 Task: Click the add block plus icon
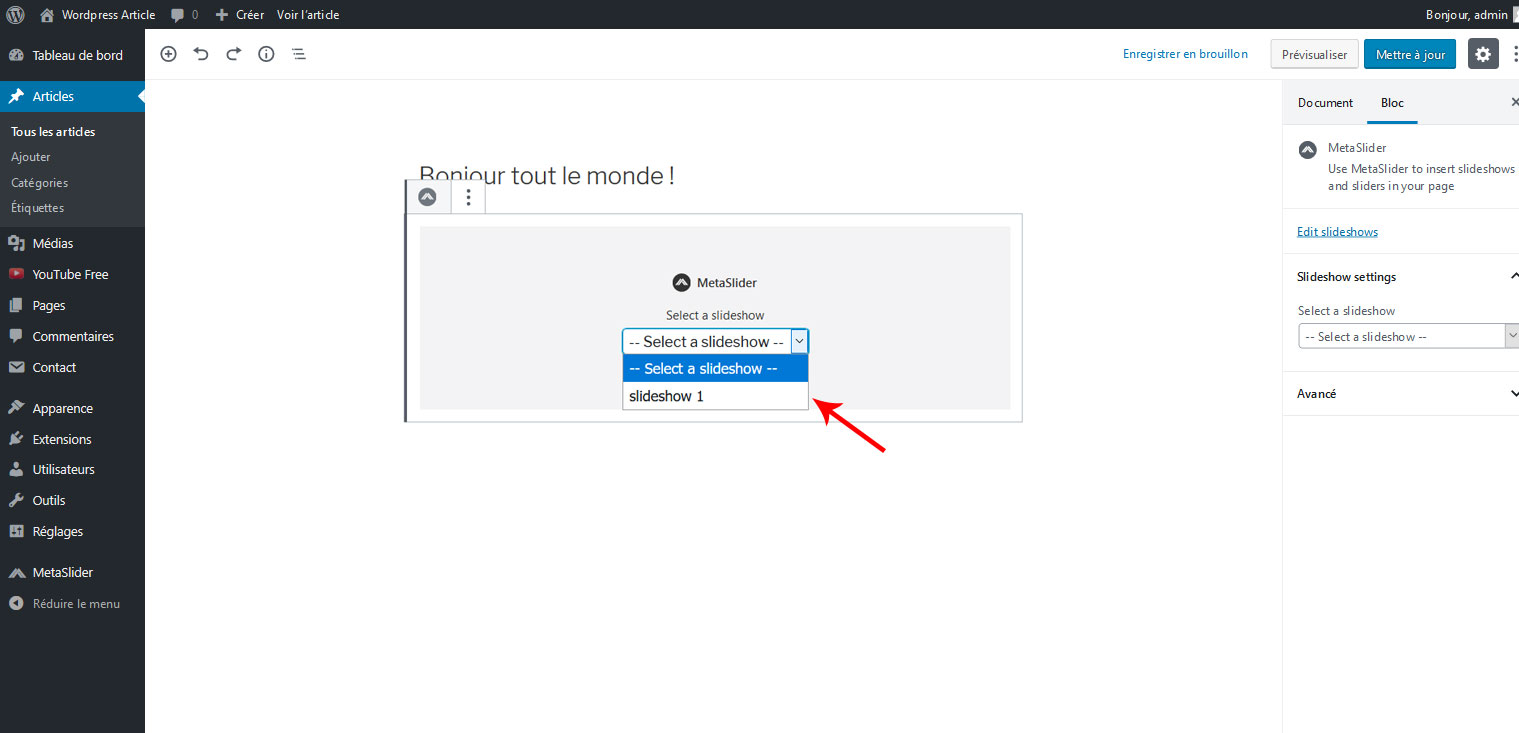(x=169, y=54)
